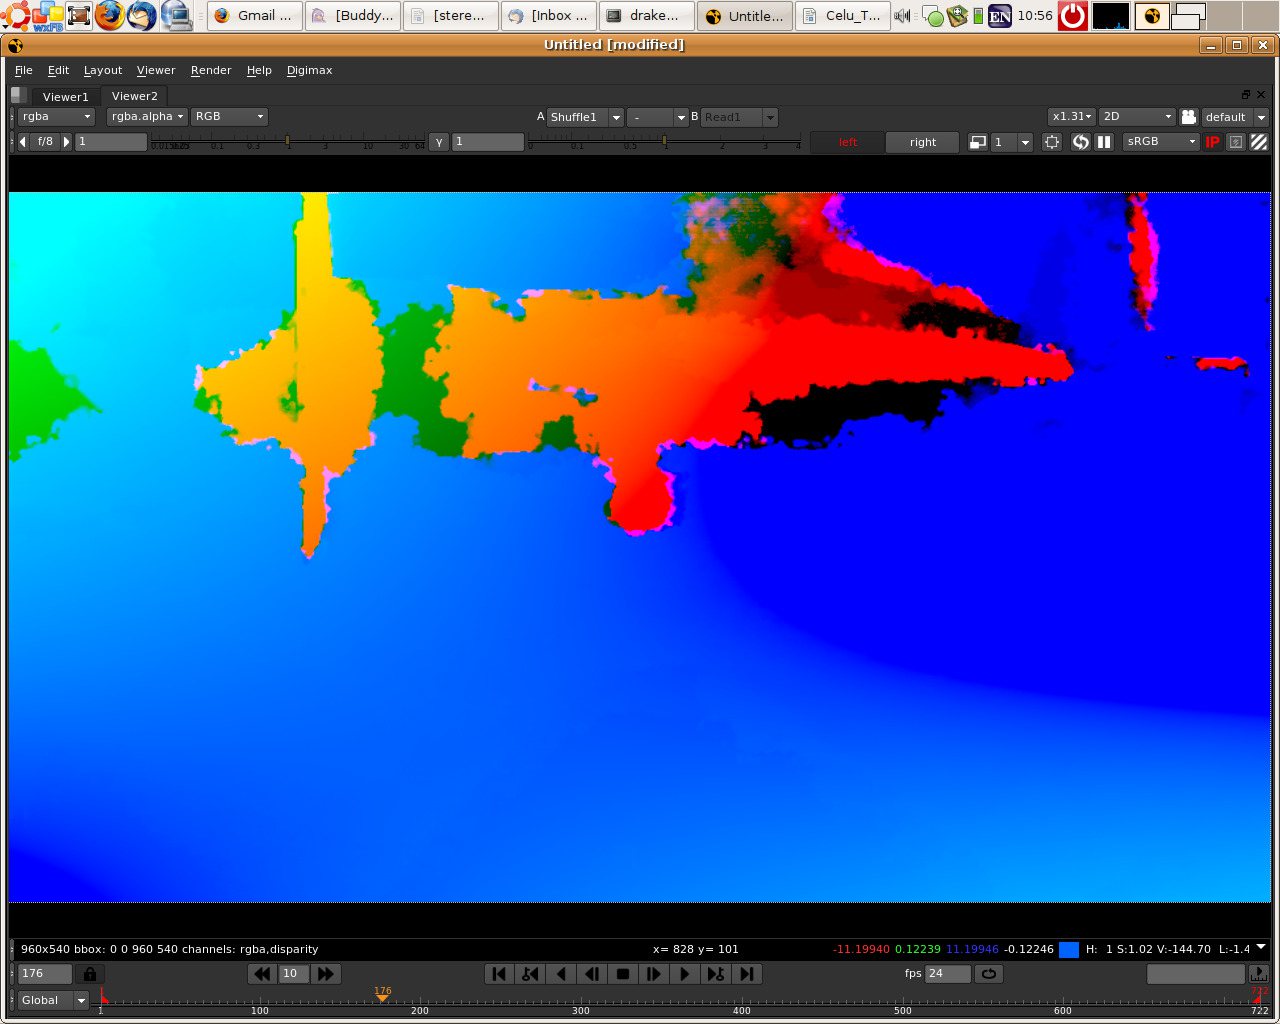Click the camera lock icon beside default
This screenshot has width=1280, height=1024.
pos(1189,117)
